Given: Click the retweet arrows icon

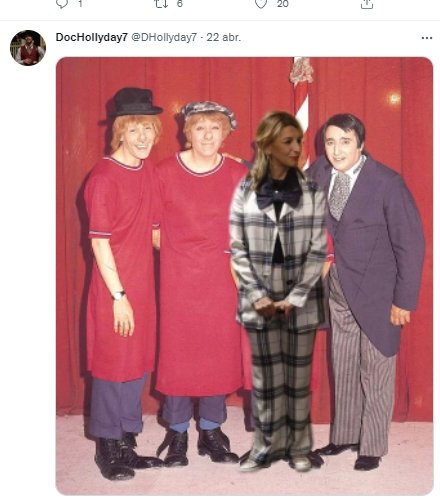Looking at the screenshot, I should pyautogui.click(x=161, y=3).
